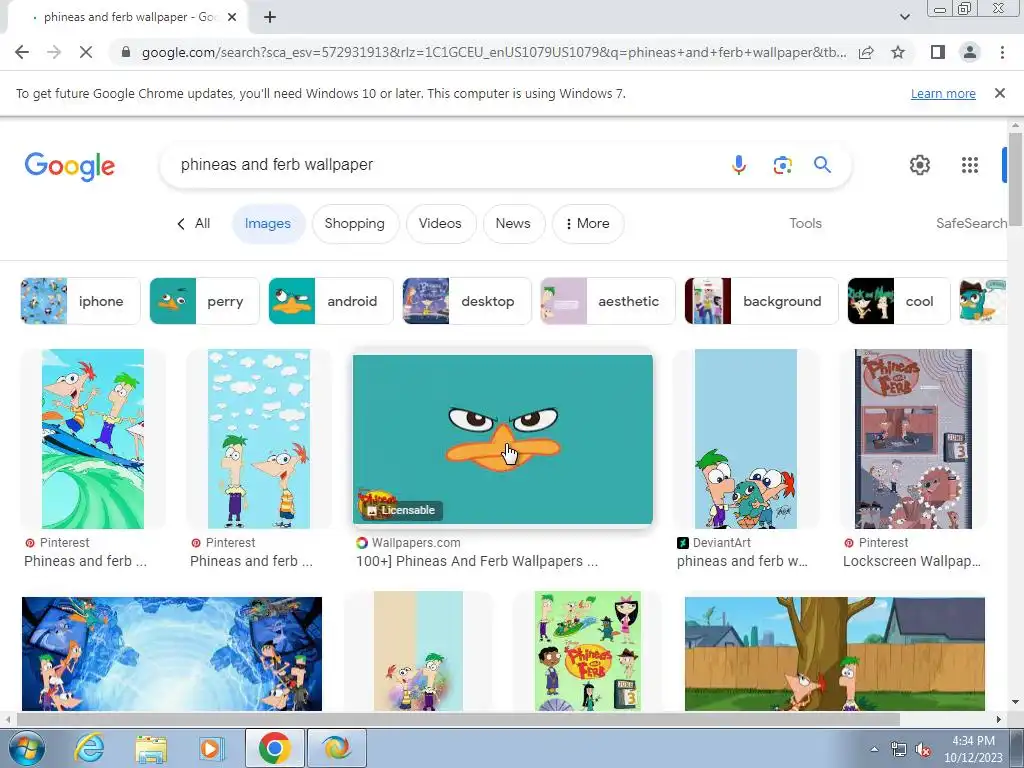Filter results by aesthetic chip
1024x768 pixels.
pos(608,301)
